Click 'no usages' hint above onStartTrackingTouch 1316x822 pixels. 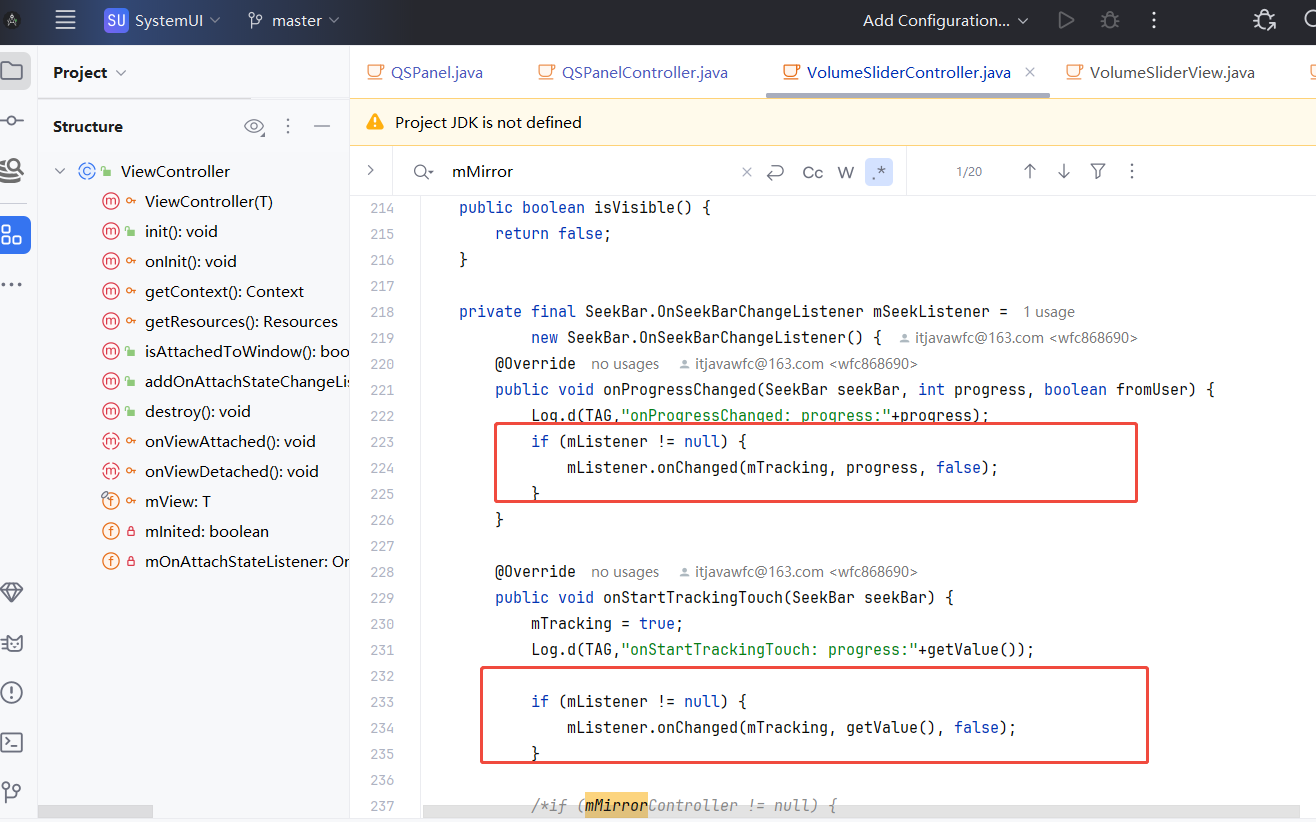[x=625, y=572]
